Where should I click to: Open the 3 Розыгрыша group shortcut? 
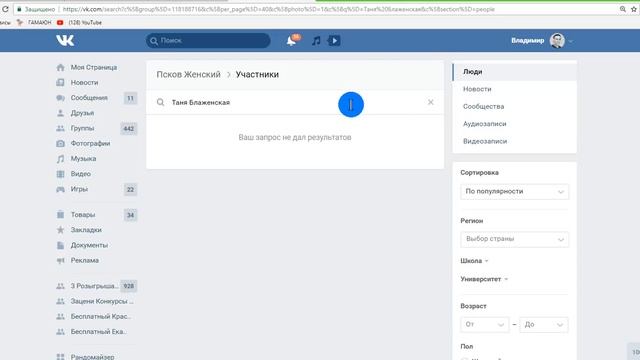point(94,286)
